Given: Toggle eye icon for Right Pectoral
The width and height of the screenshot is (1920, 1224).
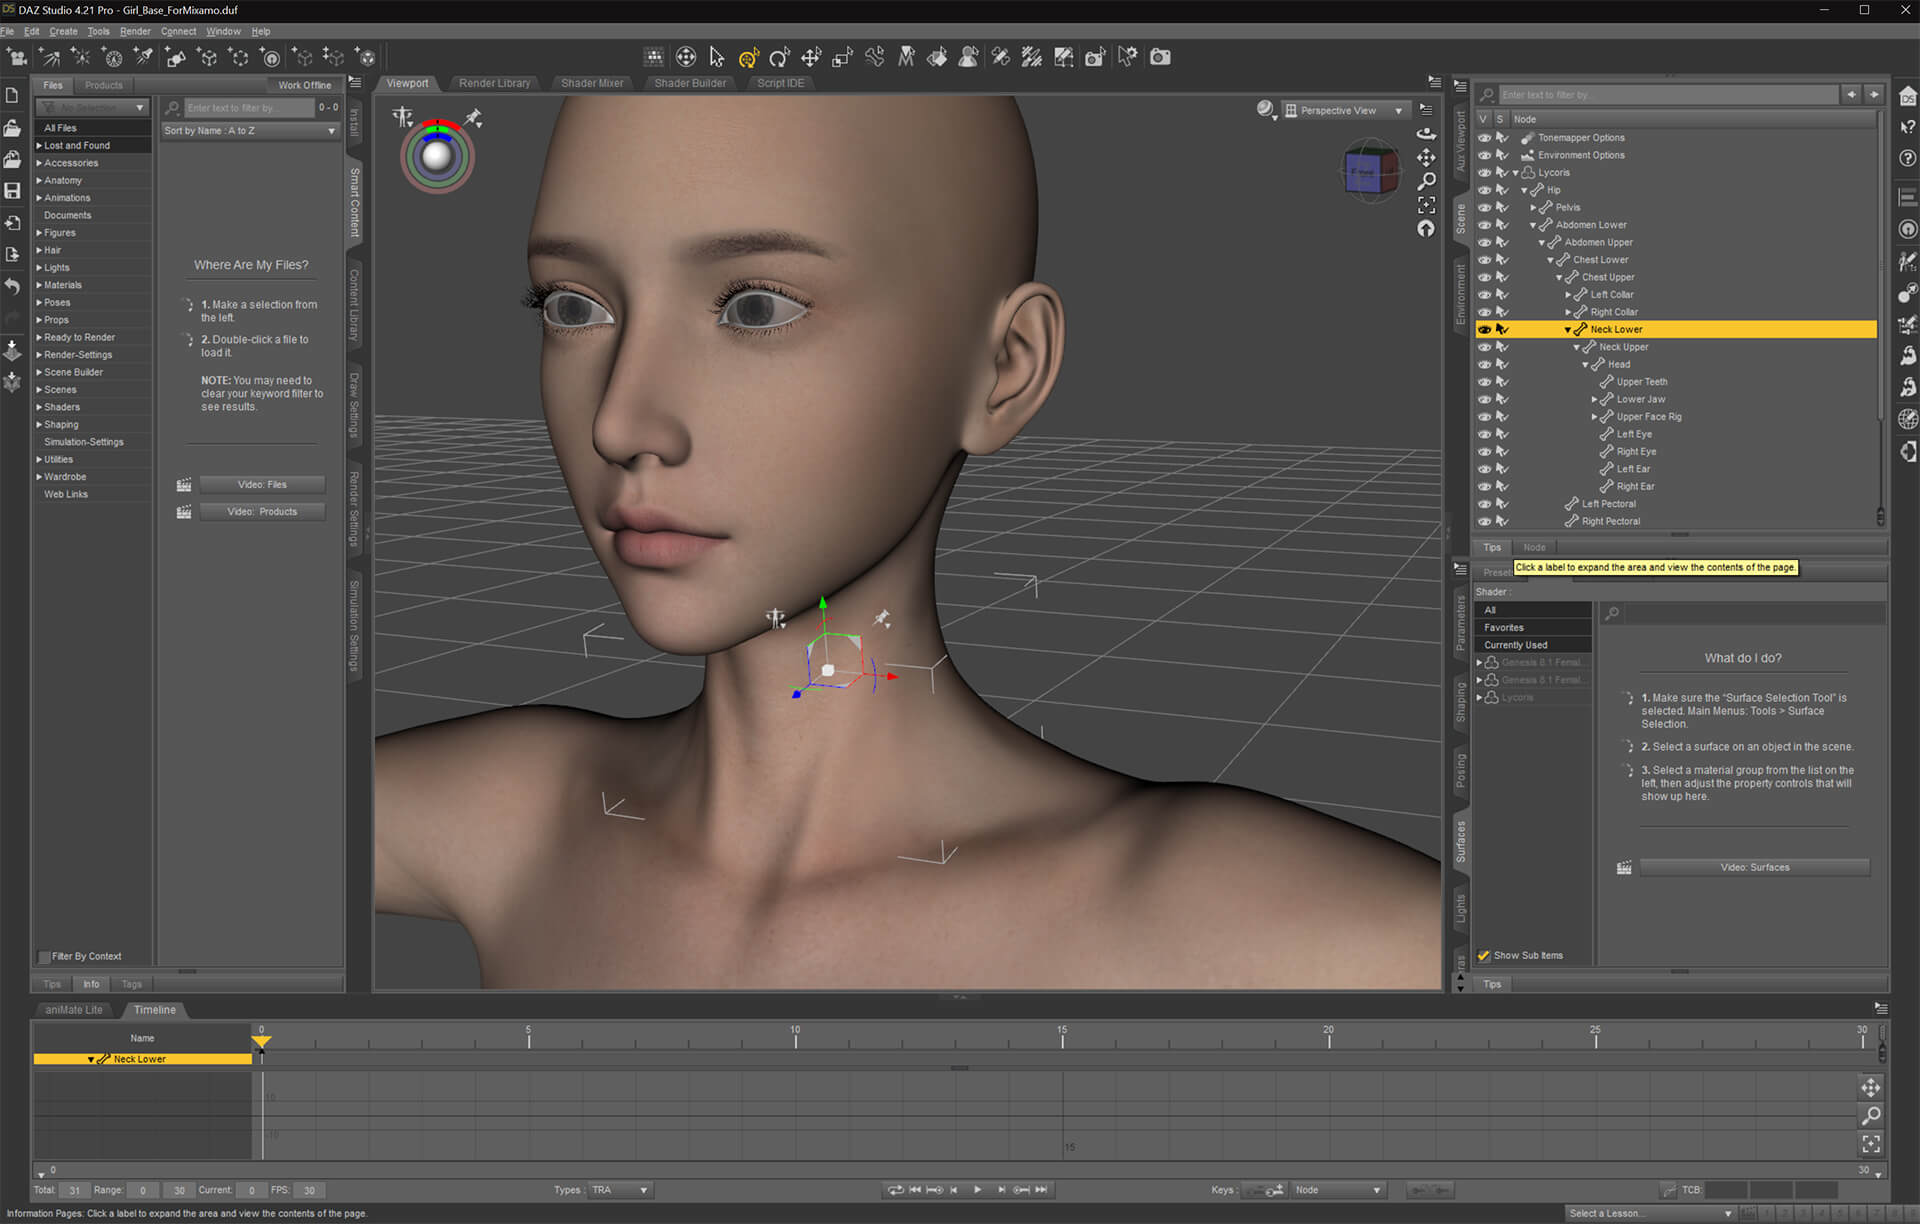Looking at the screenshot, I should pos(1485,521).
